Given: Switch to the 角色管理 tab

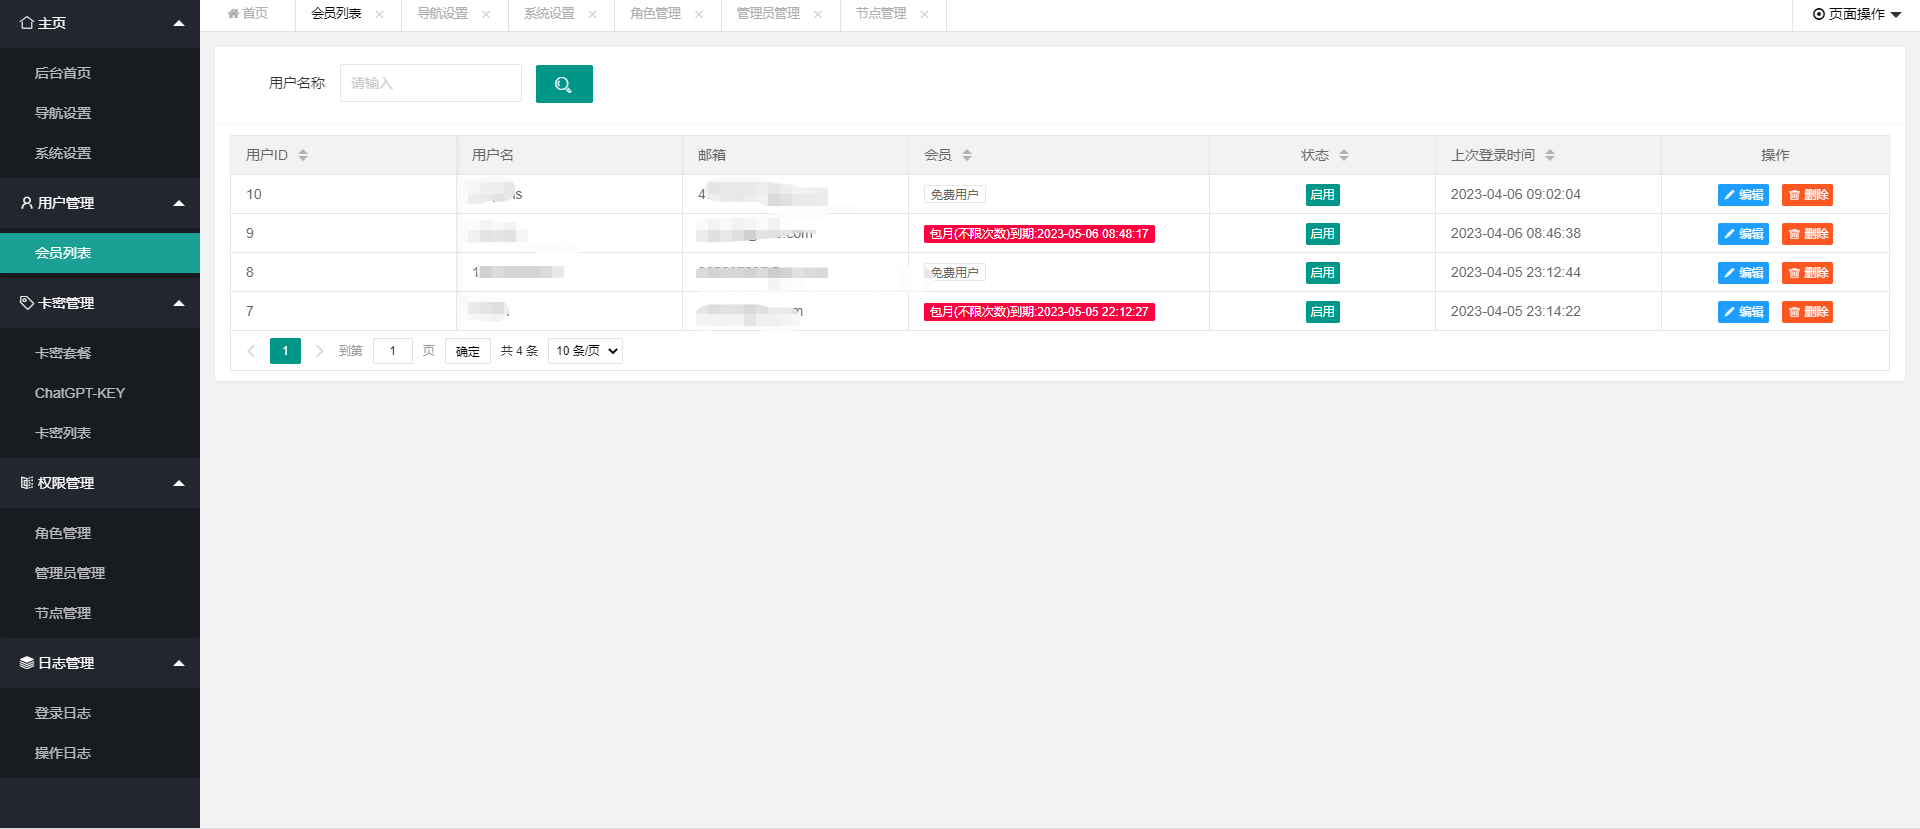Looking at the screenshot, I should [x=655, y=14].
